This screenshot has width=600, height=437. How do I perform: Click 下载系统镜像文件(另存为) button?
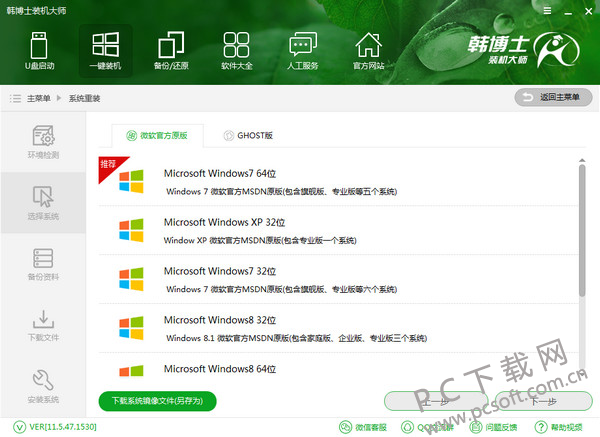point(157,401)
